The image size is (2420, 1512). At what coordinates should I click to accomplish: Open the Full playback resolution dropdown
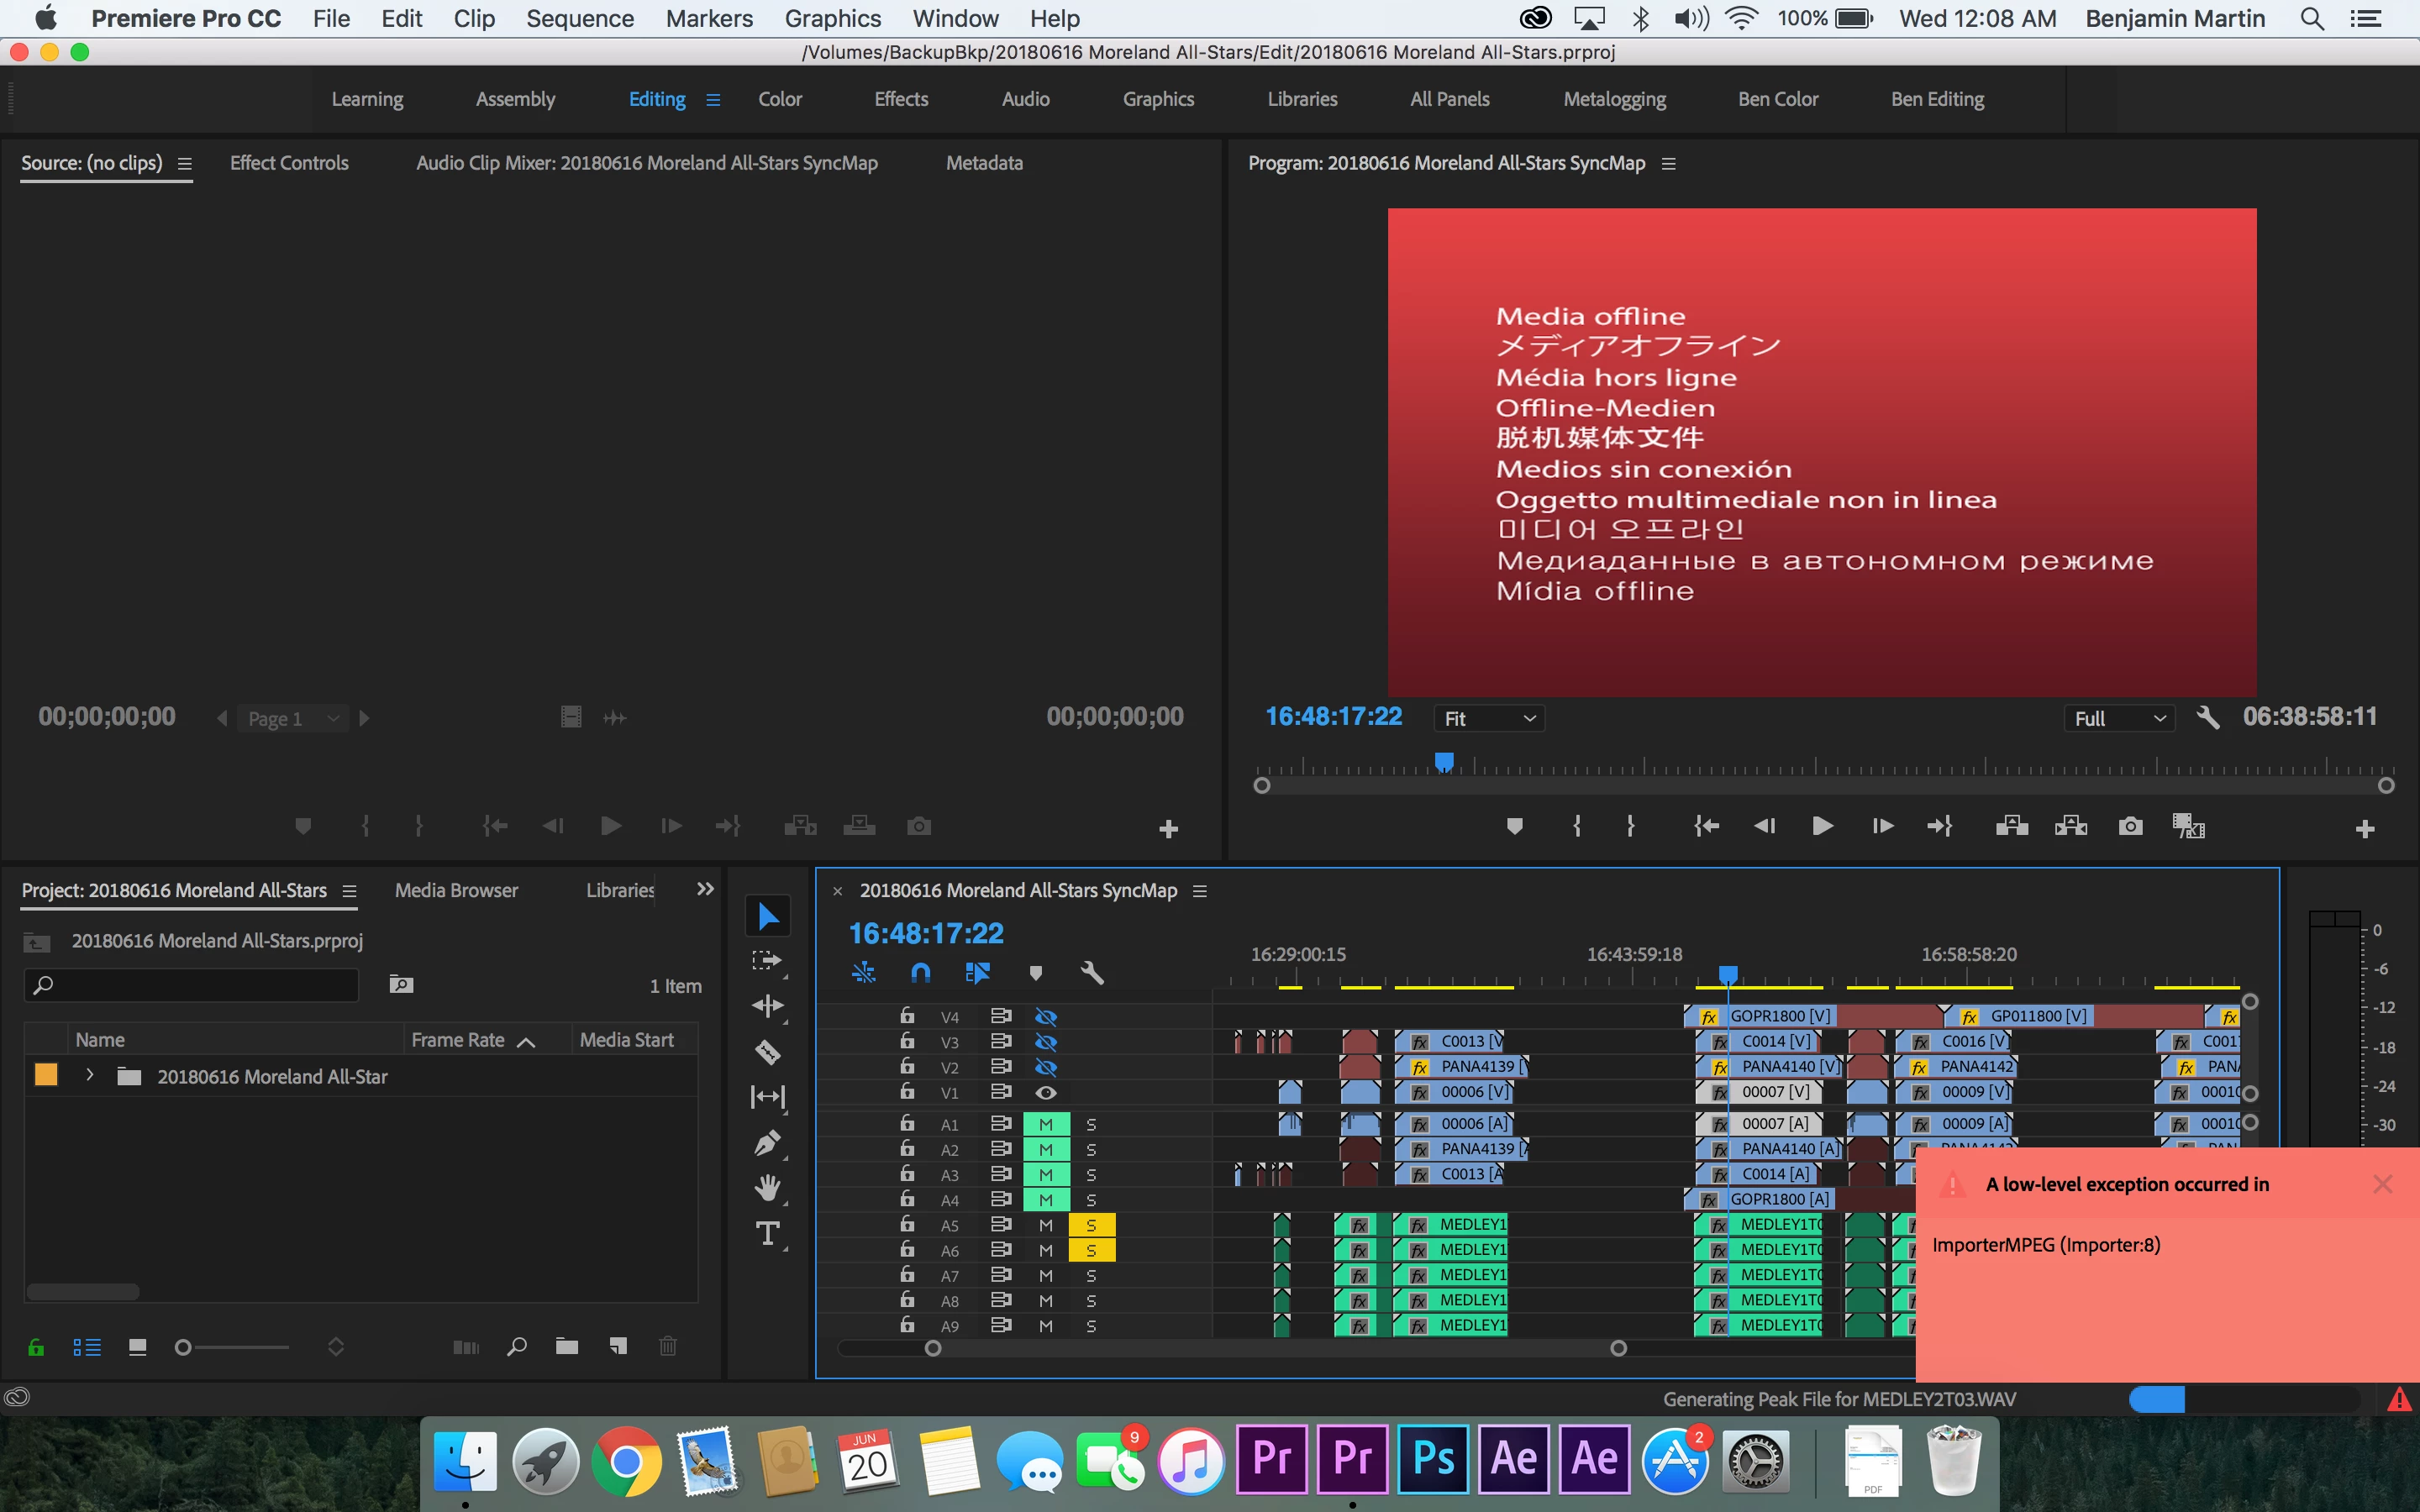pyautogui.click(x=2118, y=718)
